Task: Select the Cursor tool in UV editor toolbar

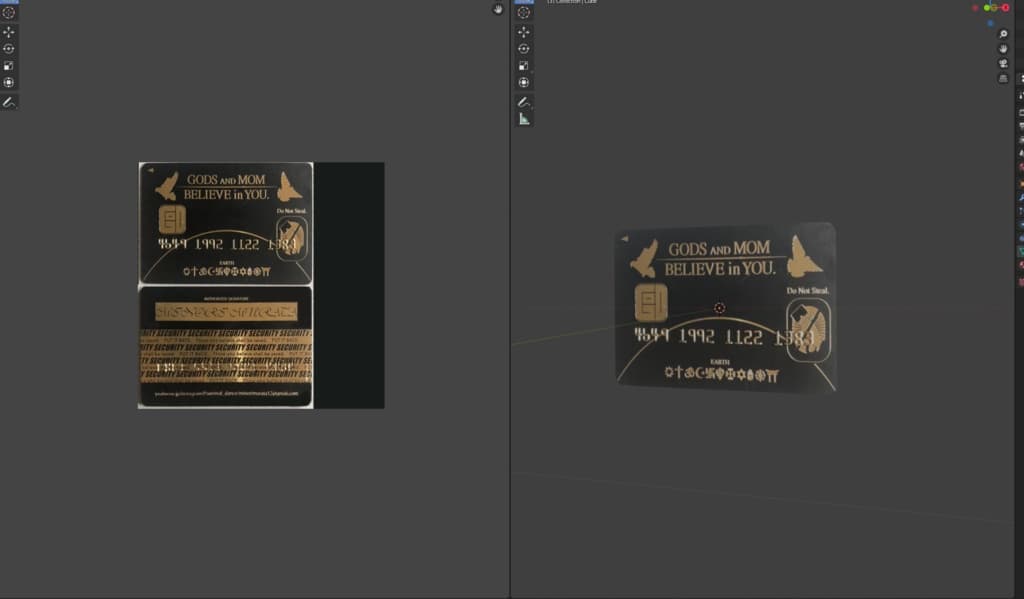Action: click(8, 12)
